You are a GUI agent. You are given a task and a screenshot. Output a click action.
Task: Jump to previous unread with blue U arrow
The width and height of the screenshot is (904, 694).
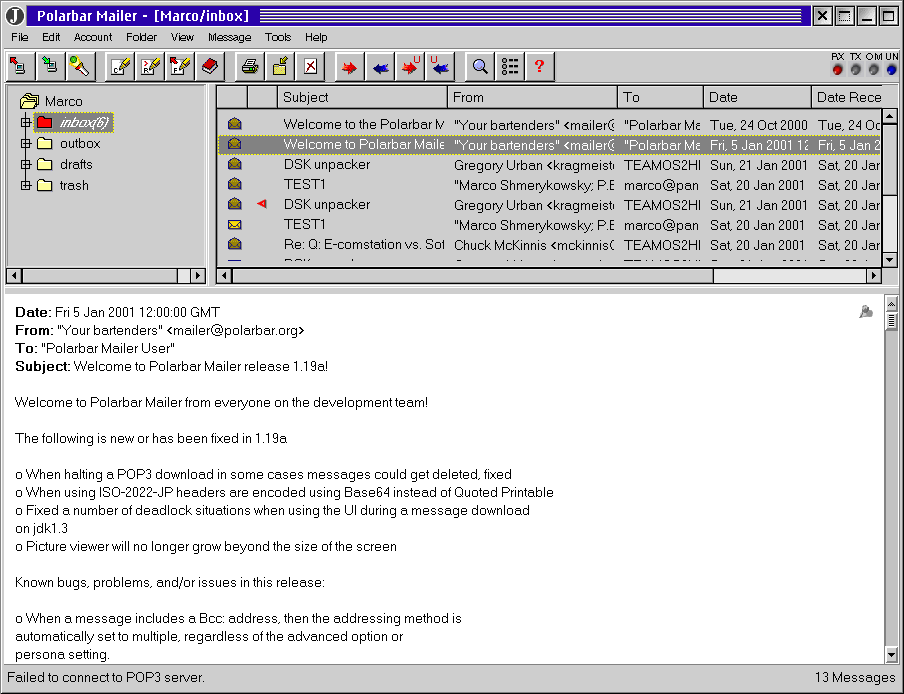click(440, 66)
